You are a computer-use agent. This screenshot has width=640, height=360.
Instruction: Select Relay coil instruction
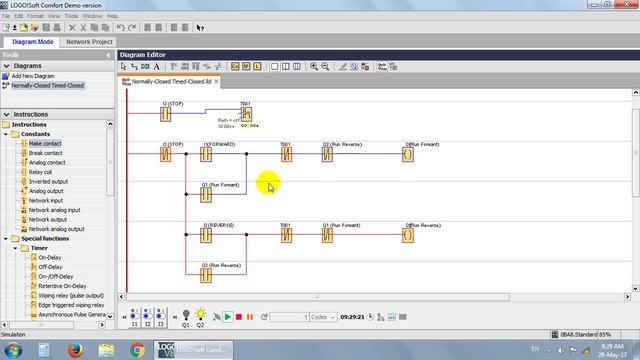(x=40, y=172)
